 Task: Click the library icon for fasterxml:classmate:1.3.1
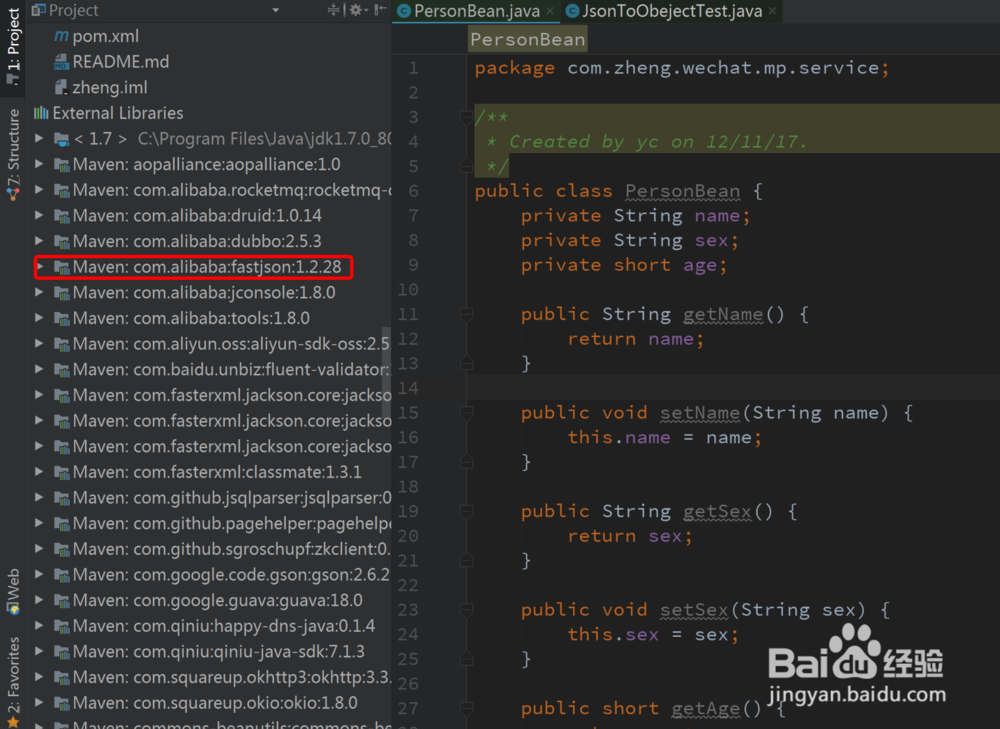[x=62, y=472]
